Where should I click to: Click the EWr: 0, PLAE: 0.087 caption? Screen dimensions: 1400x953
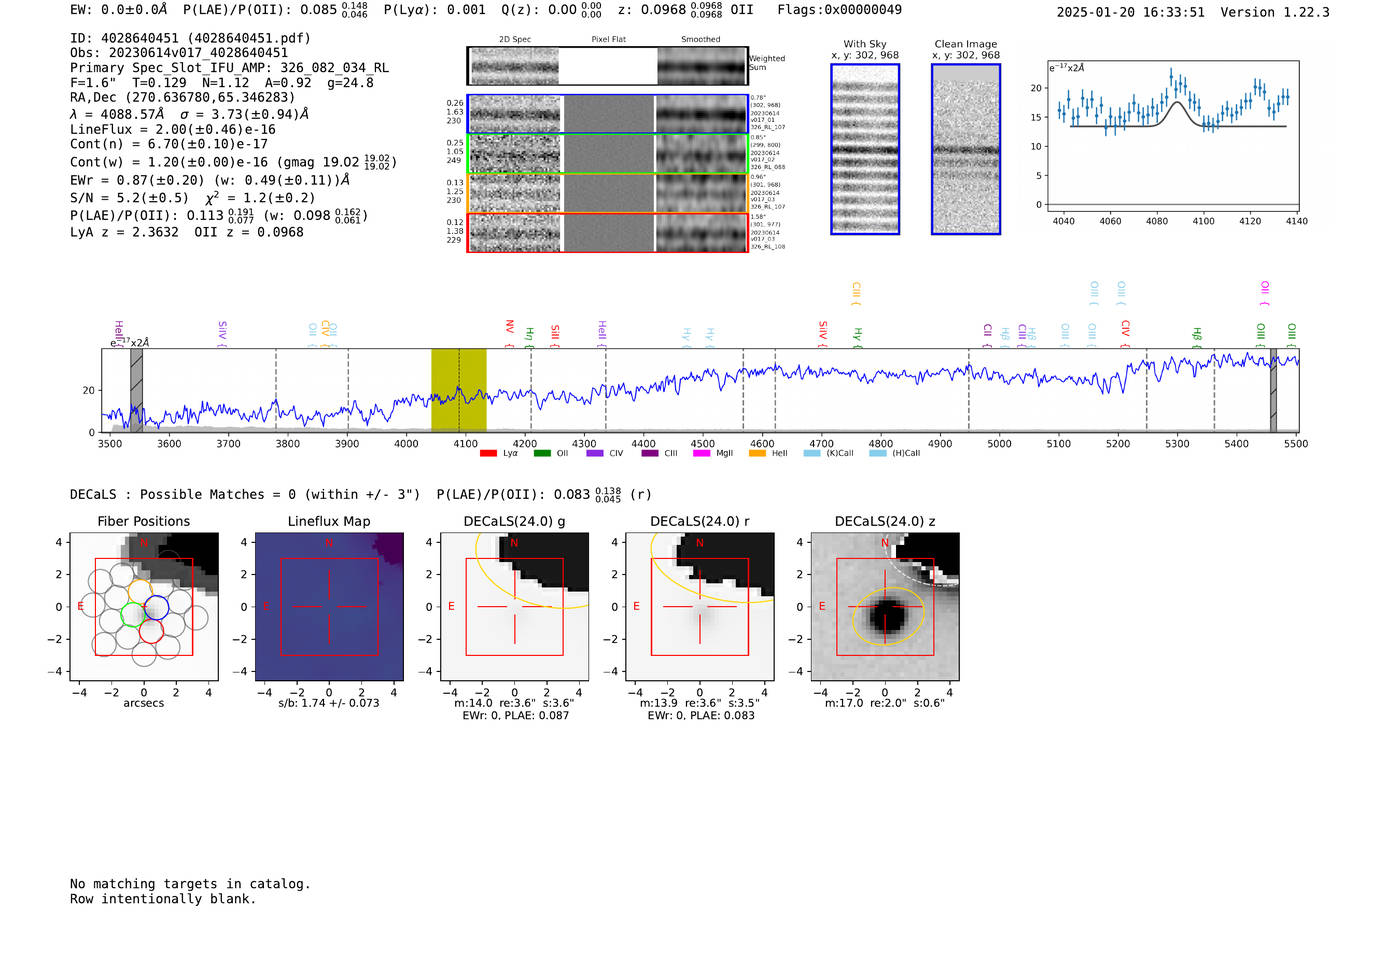point(515,716)
